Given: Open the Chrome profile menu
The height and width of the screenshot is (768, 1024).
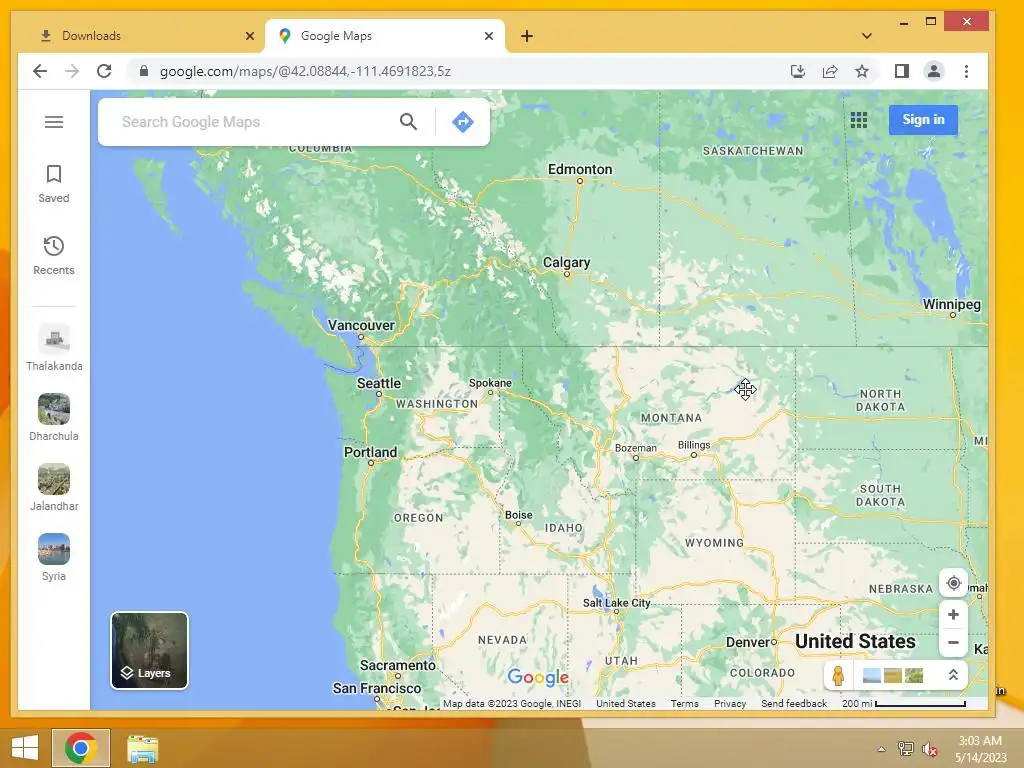Looking at the screenshot, I should pos(934,71).
